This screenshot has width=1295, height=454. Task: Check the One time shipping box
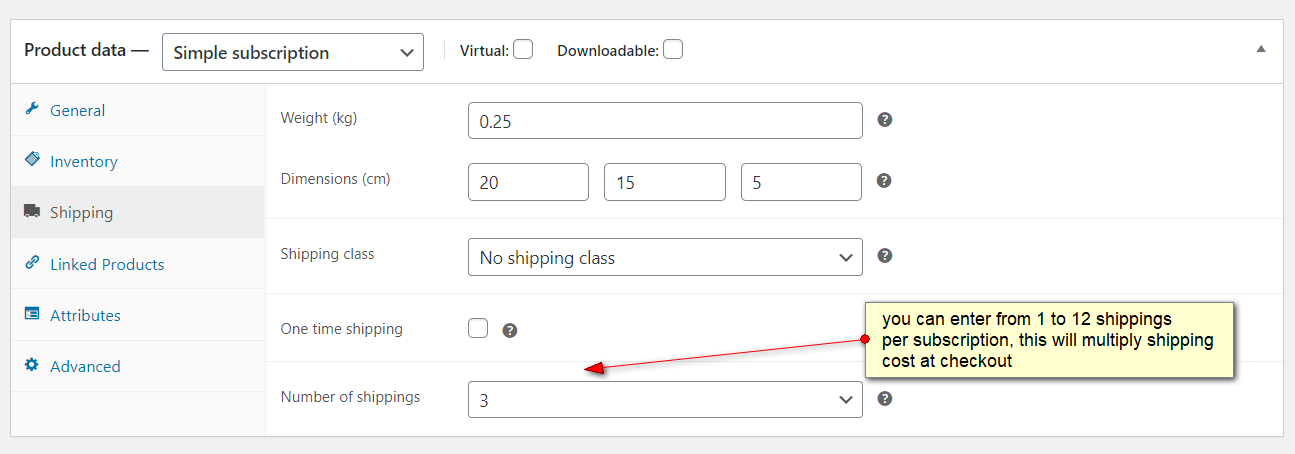(x=478, y=328)
